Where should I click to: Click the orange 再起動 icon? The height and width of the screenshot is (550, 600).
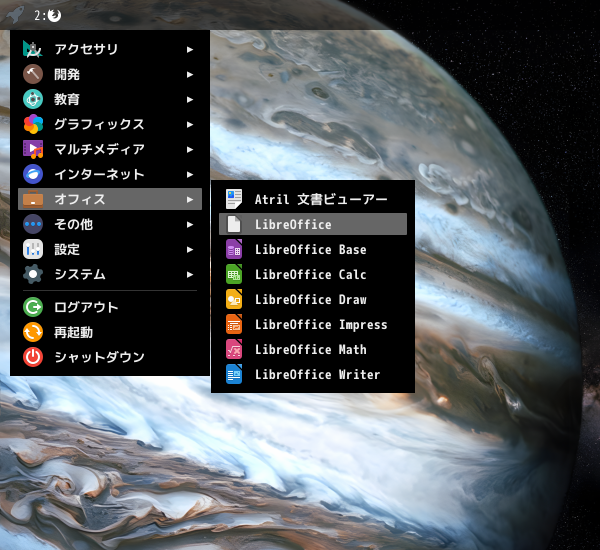[x=33, y=332]
